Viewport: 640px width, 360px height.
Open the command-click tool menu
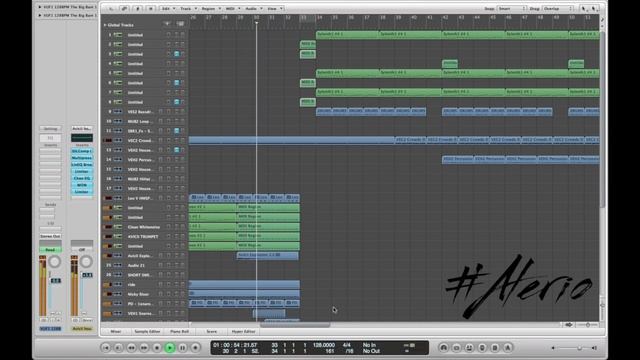594,9
